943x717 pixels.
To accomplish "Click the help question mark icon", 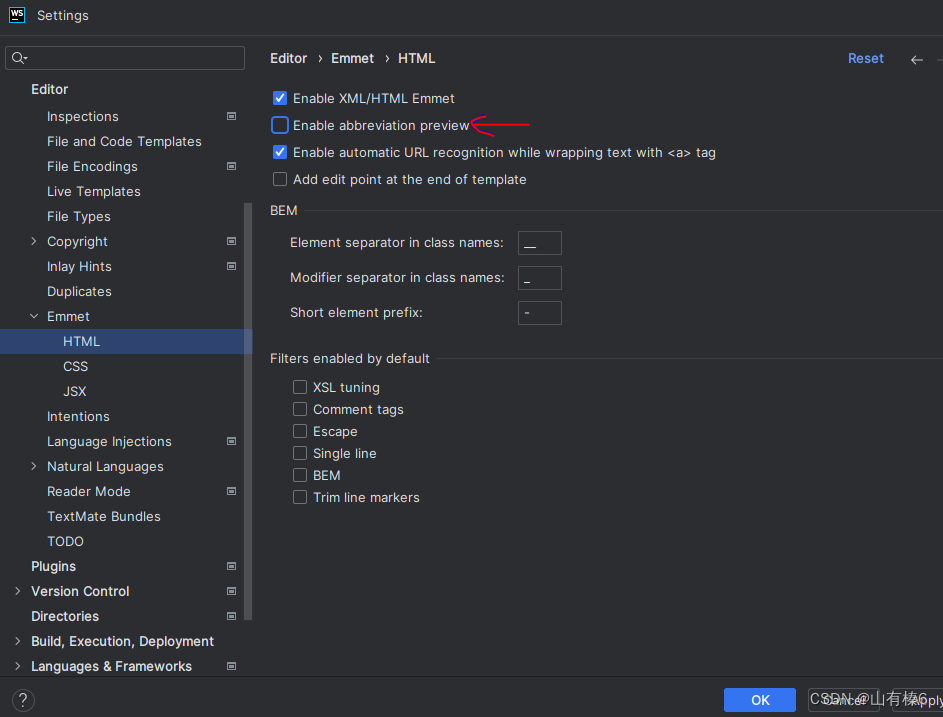I will (x=22, y=700).
